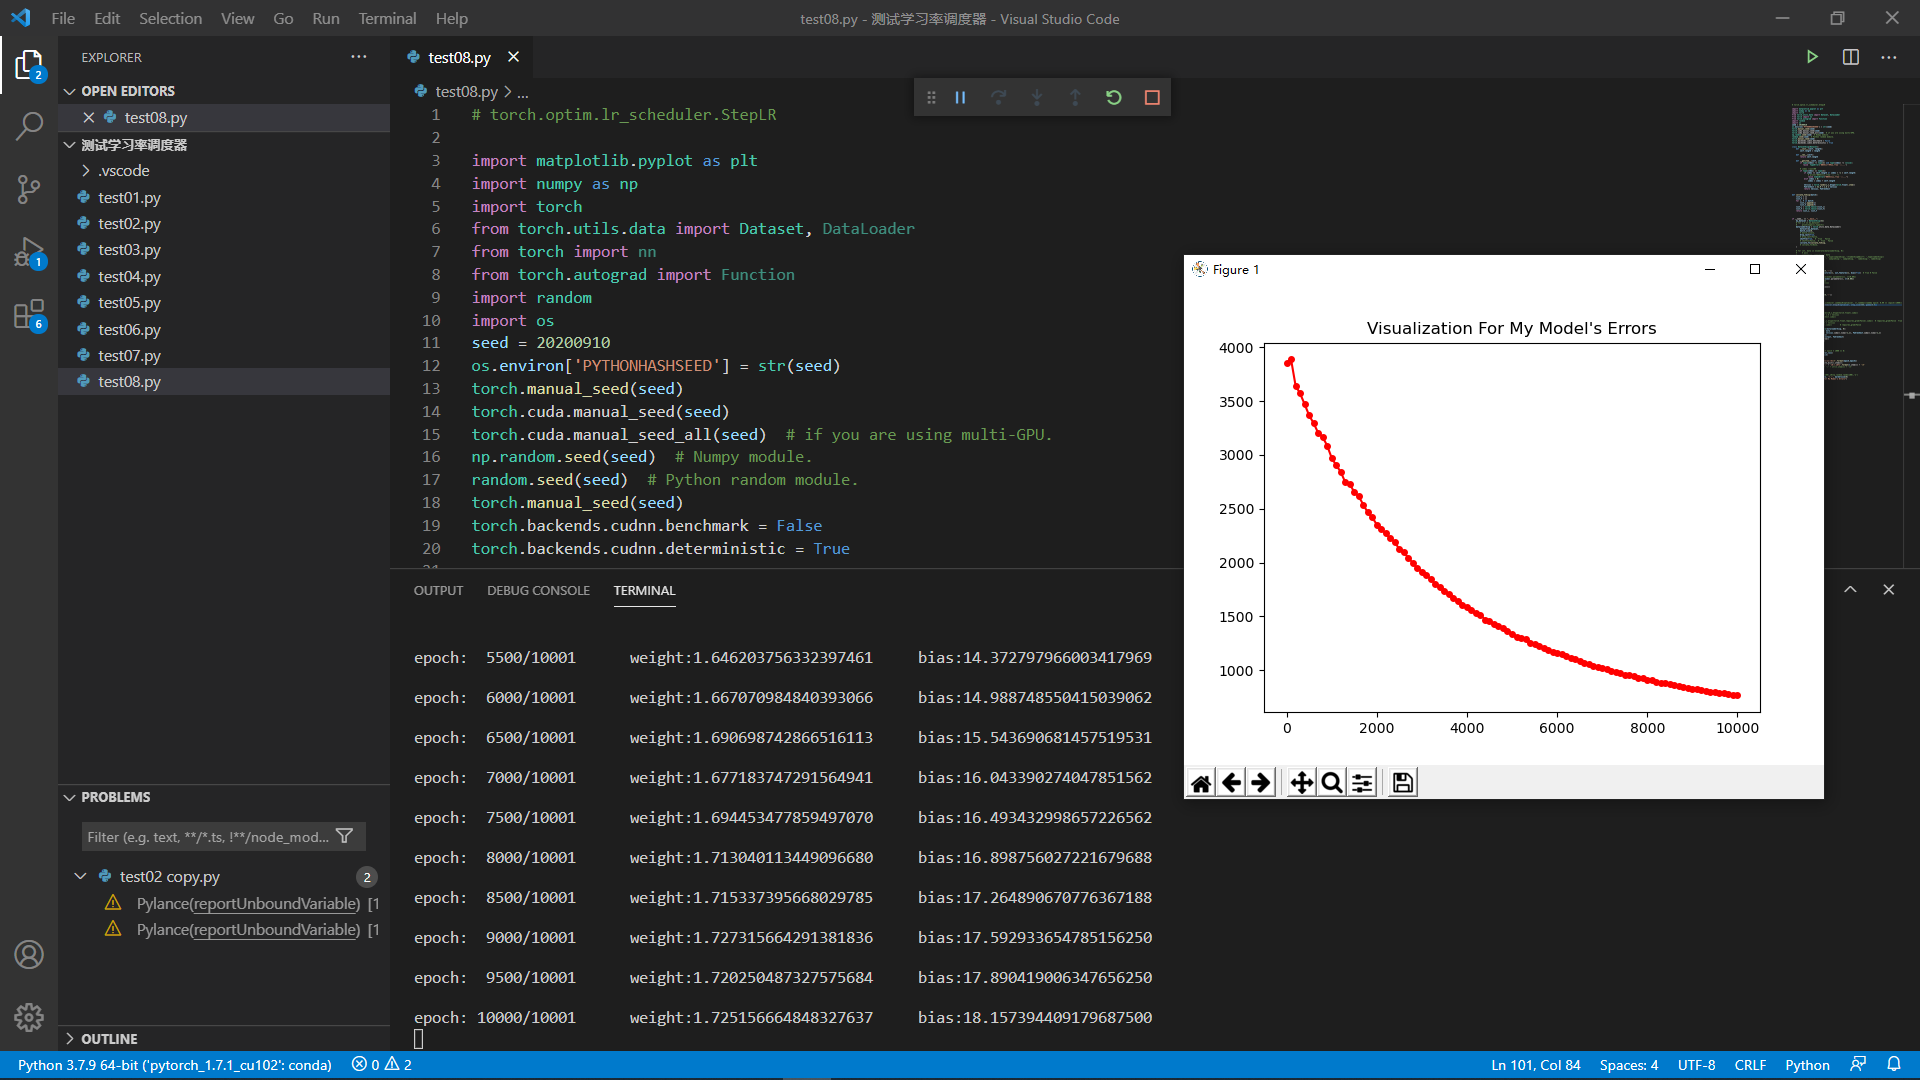
Task: Stop the debug session
Action: pyautogui.click(x=1152, y=97)
